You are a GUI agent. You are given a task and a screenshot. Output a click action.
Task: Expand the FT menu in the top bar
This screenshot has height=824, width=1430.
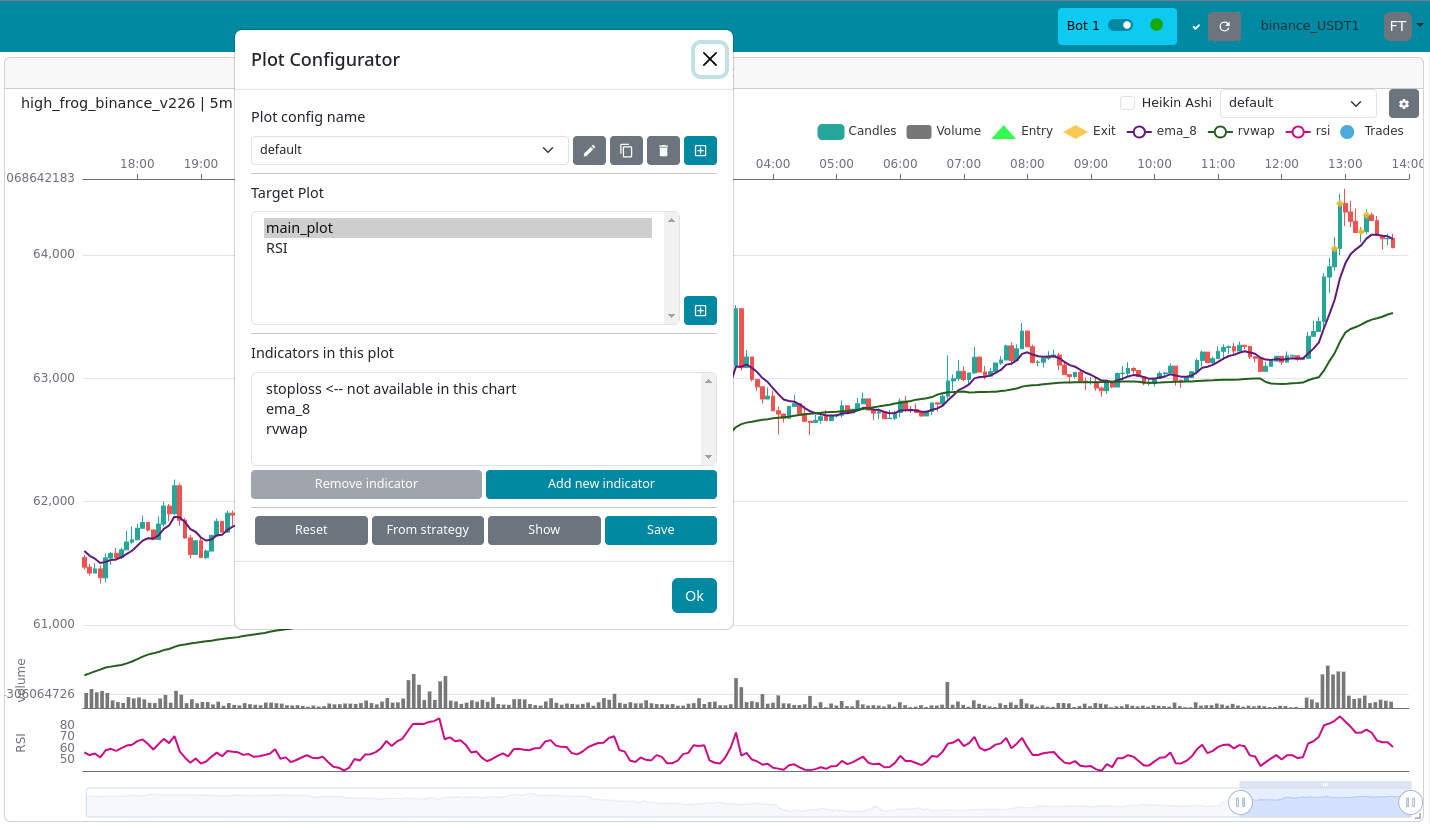tap(1402, 26)
